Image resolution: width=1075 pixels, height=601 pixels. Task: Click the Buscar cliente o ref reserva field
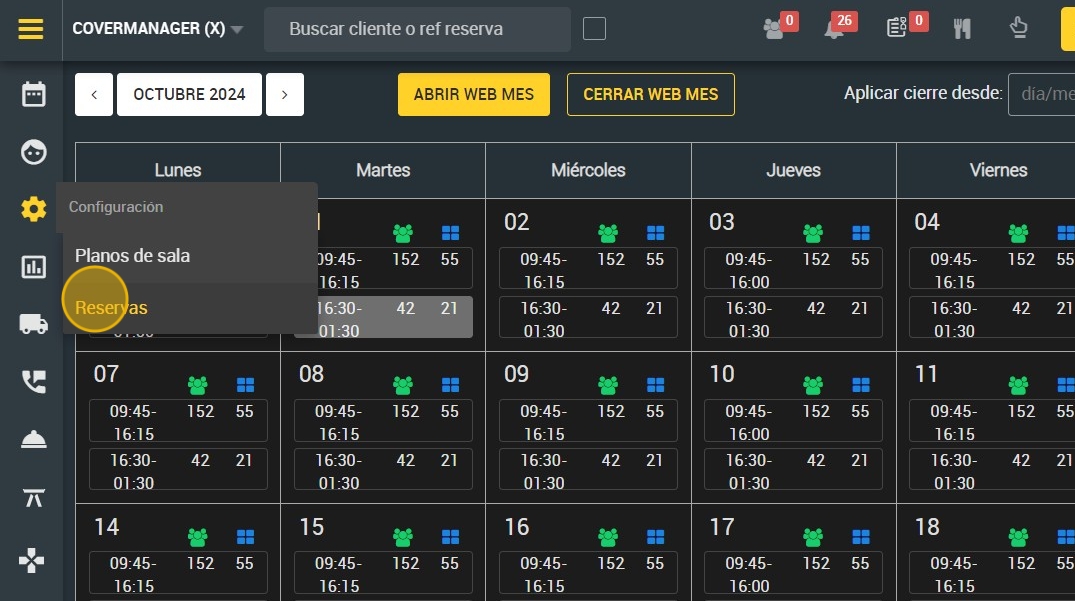417,29
